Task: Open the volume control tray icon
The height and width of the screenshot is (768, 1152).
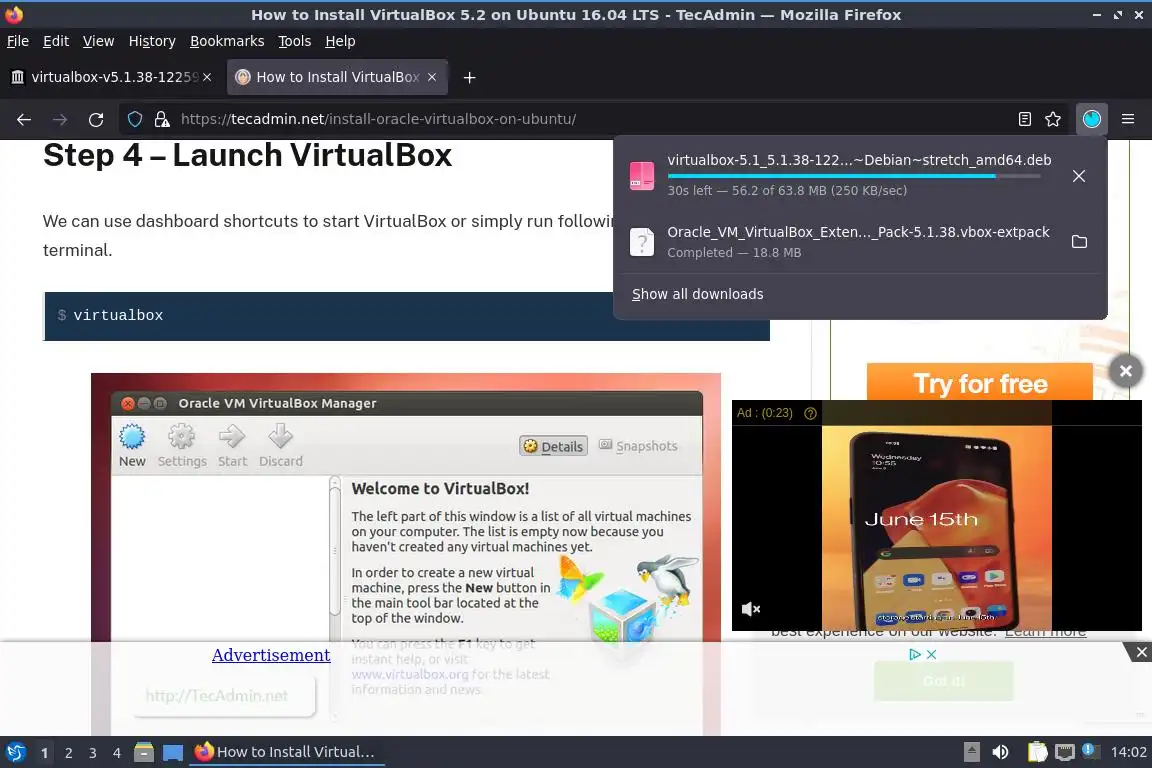Action: [x=1000, y=752]
